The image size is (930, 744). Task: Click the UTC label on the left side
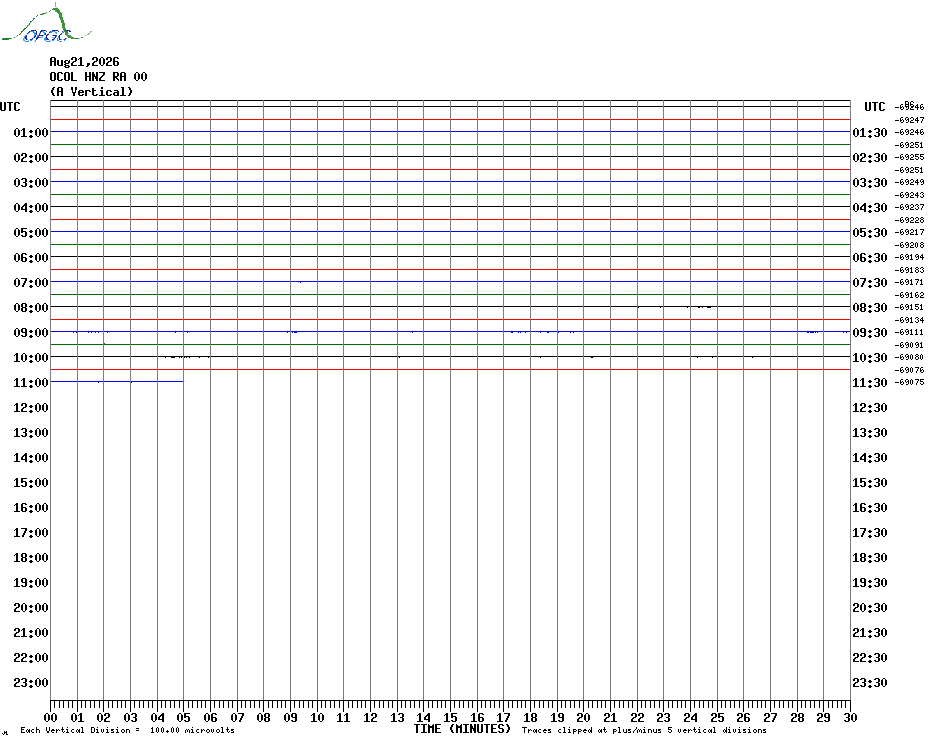10,107
